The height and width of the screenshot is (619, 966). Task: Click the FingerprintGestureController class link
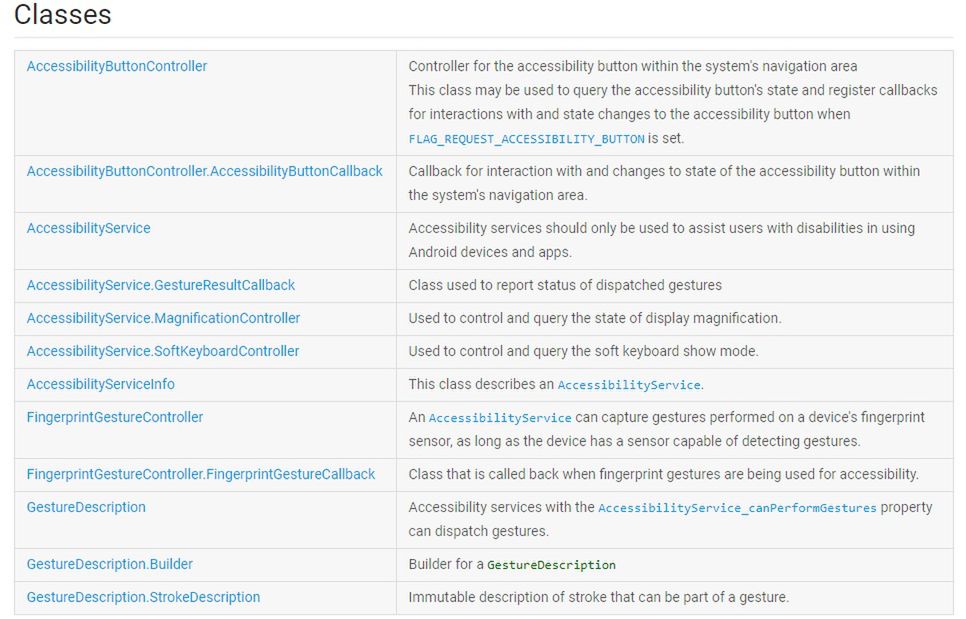[115, 417]
